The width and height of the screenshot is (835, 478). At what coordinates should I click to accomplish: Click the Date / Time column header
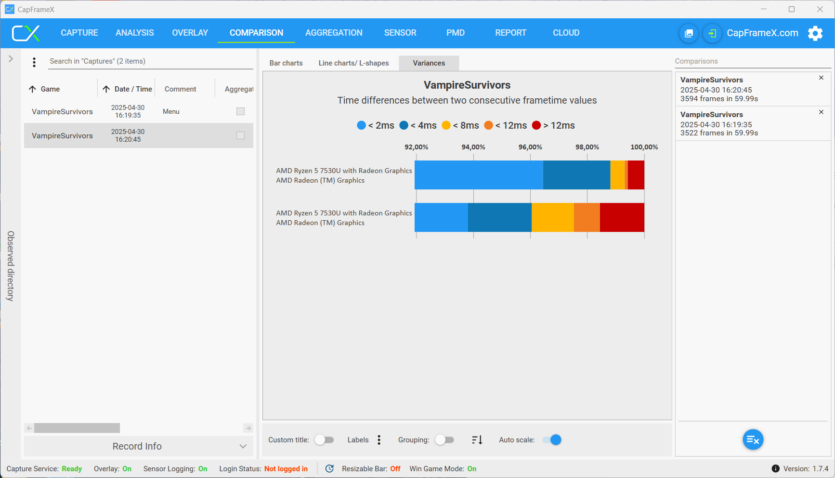tap(133, 89)
